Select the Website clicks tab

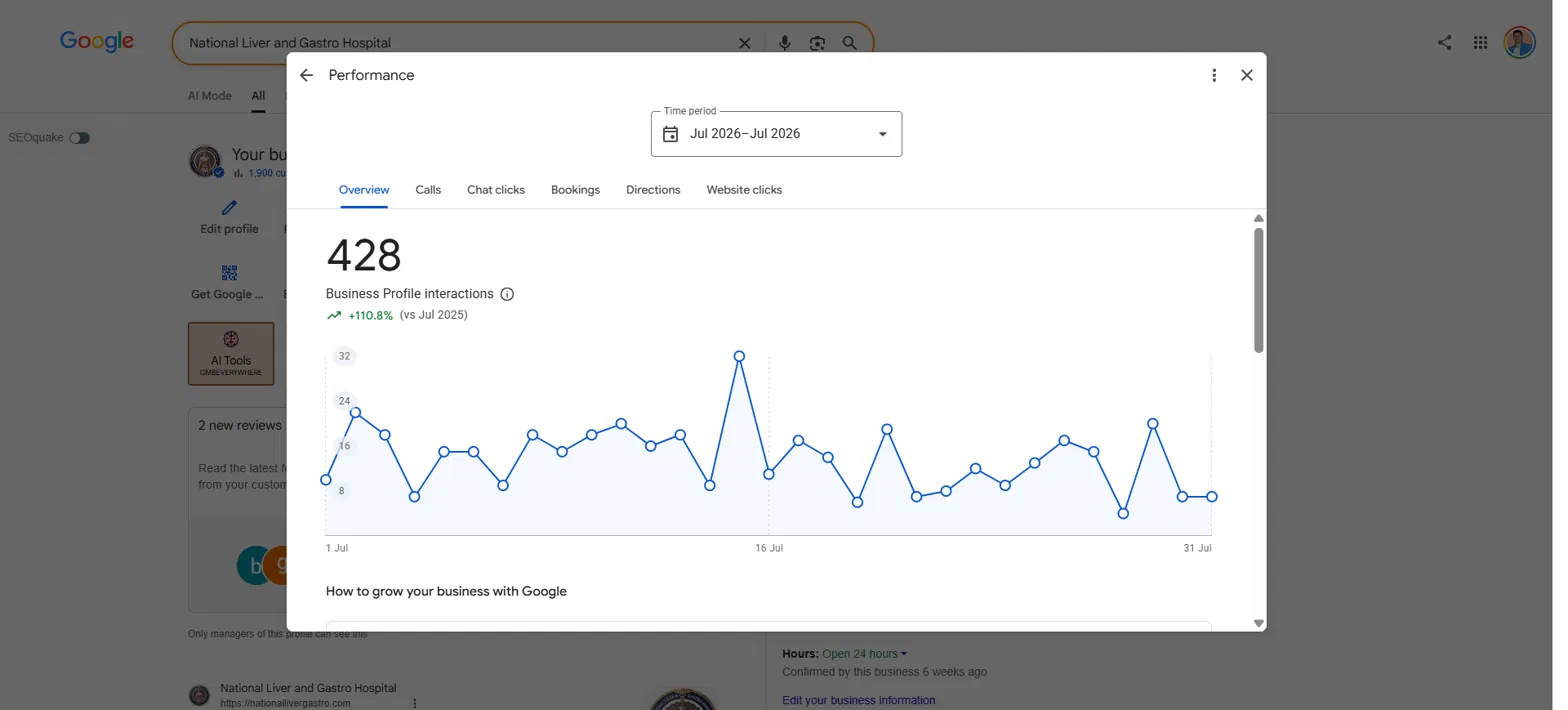click(744, 189)
